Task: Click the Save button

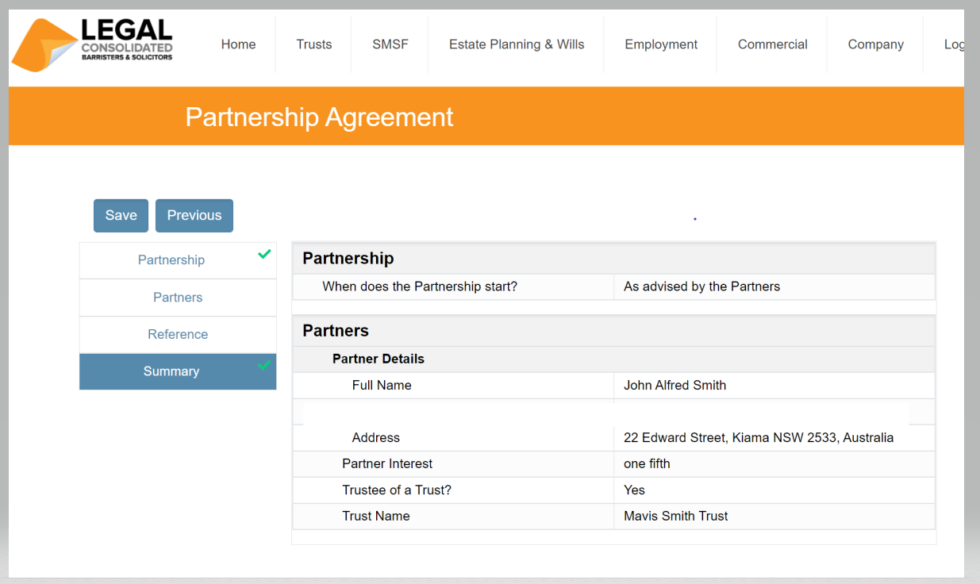Action: pyautogui.click(x=120, y=215)
